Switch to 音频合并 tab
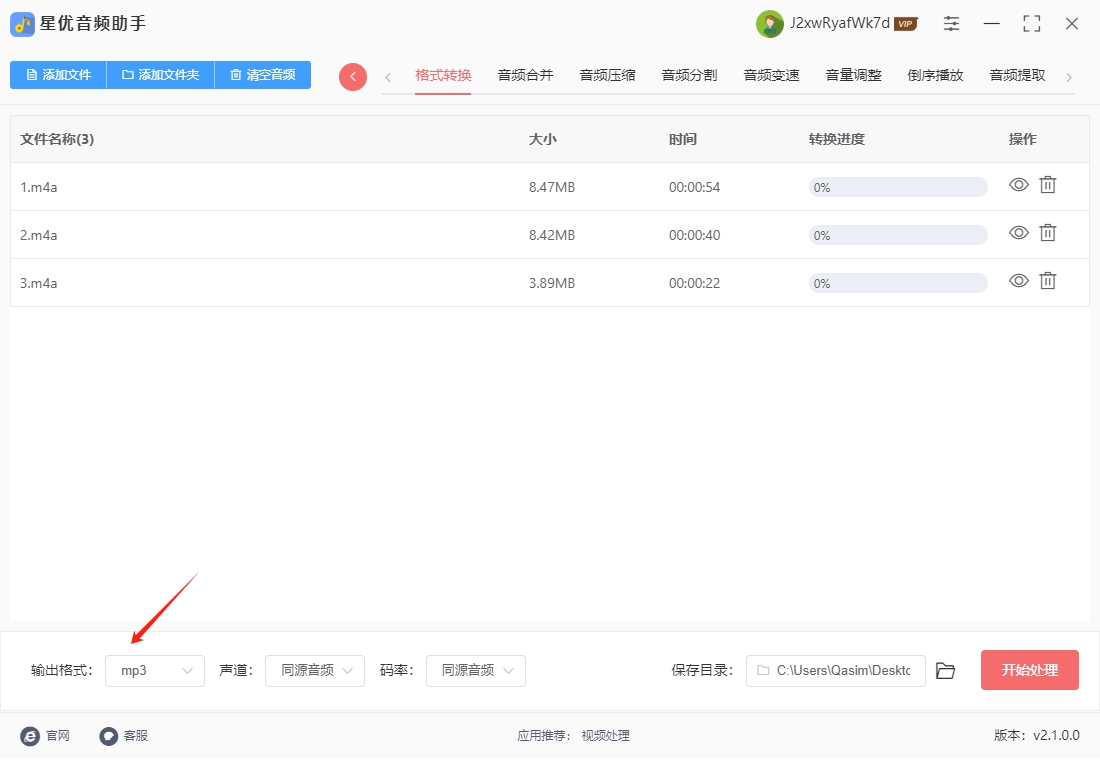 click(525, 75)
